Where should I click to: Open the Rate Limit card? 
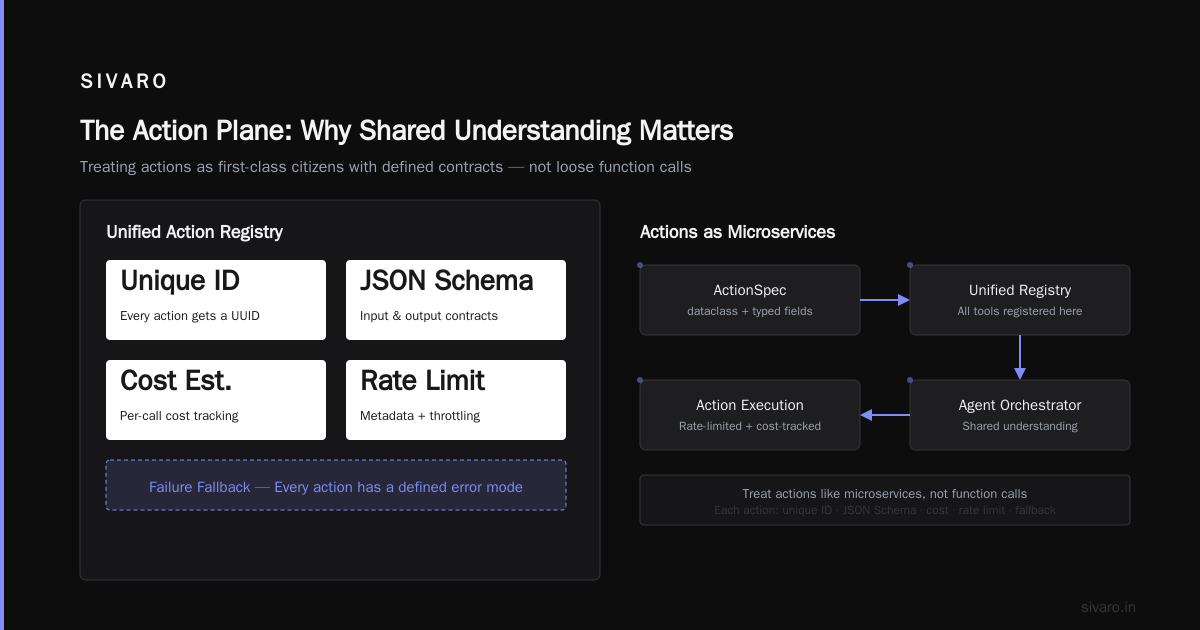456,400
